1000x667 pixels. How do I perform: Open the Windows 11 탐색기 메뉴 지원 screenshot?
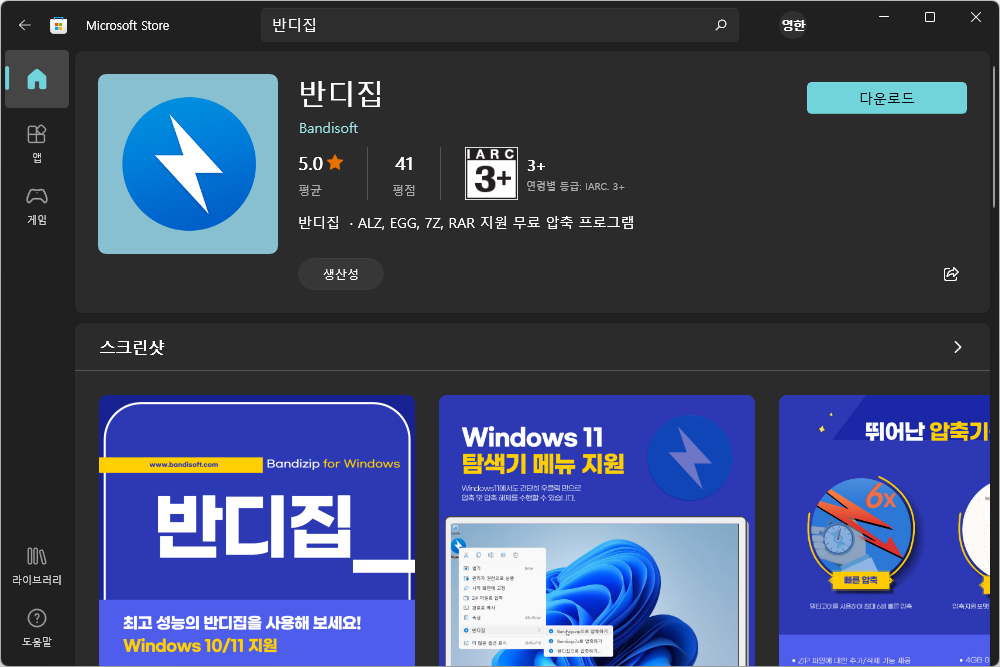point(597,531)
